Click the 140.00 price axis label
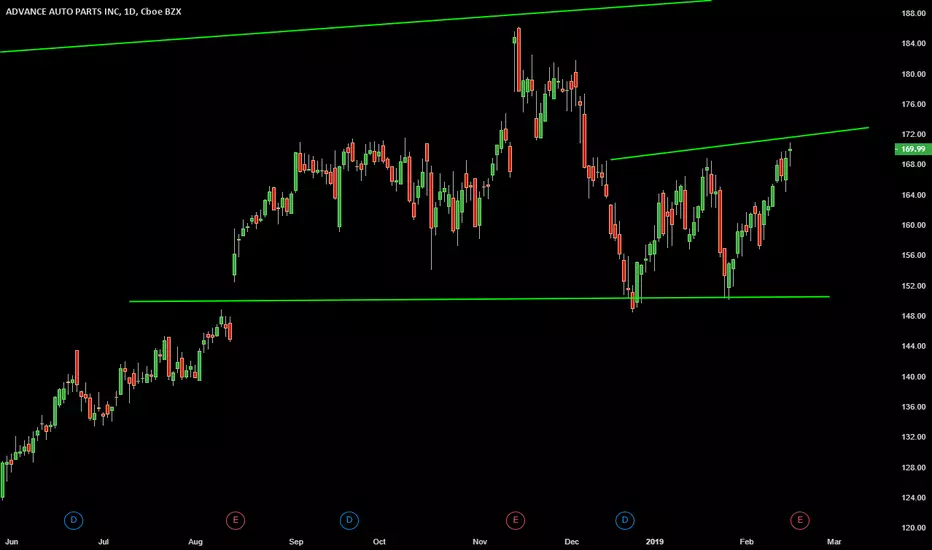 click(x=913, y=377)
